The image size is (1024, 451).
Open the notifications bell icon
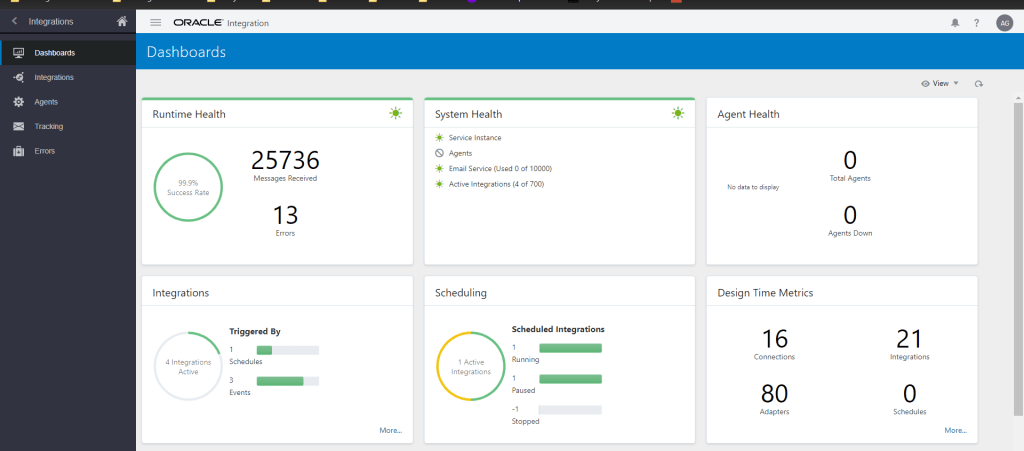pos(954,22)
